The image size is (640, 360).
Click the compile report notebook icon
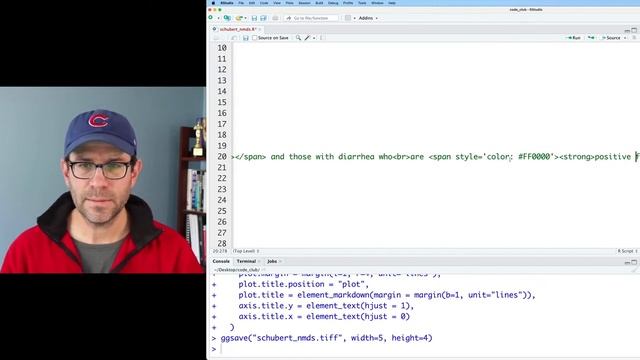click(x=321, y=38)
